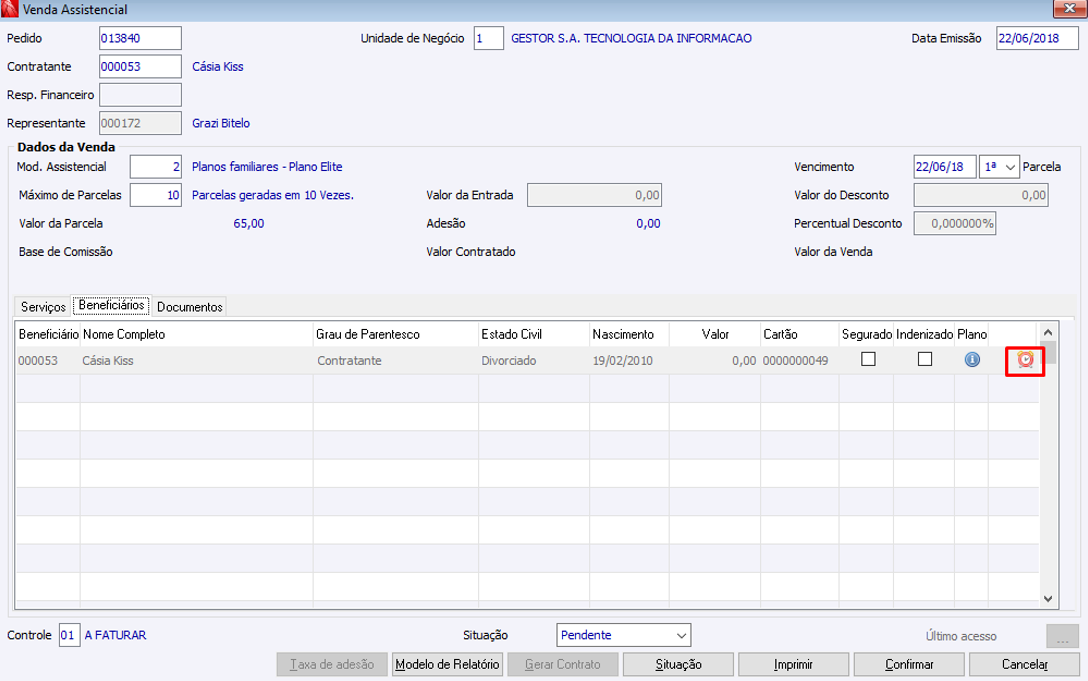Click the Beneficiário column header

pos(48,335)
